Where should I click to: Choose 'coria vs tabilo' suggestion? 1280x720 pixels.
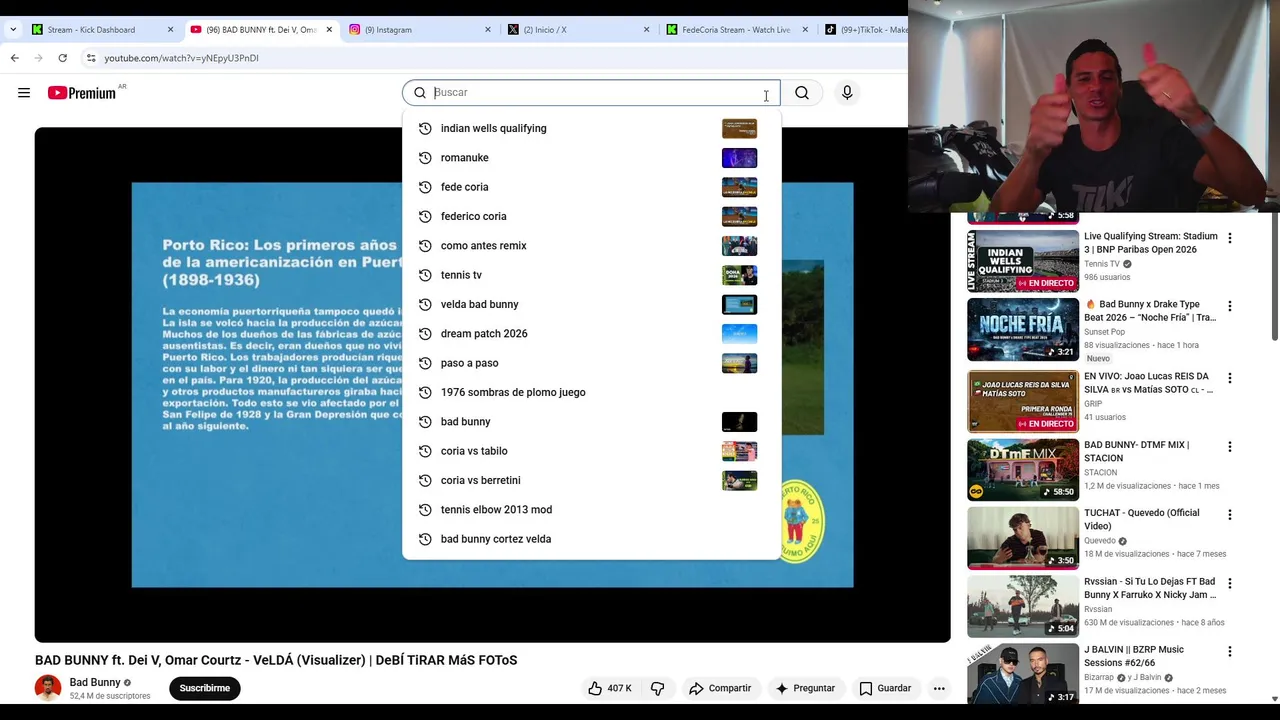click(x=591, y=451)
